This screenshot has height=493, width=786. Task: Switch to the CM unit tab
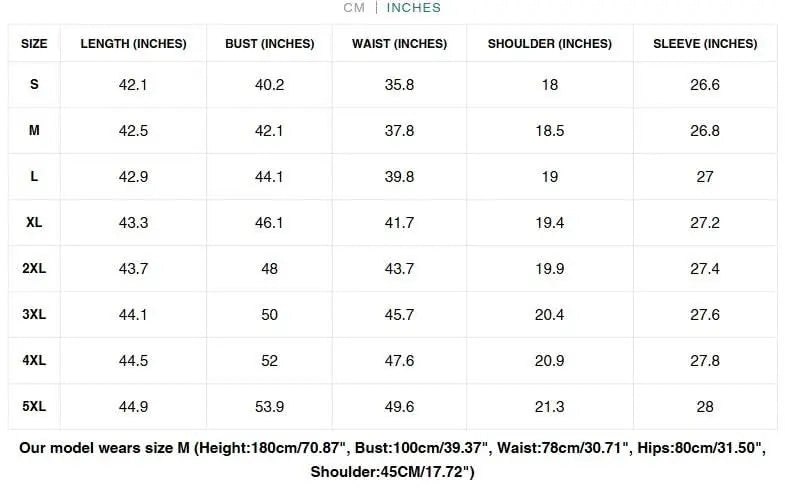coord(354,8)
